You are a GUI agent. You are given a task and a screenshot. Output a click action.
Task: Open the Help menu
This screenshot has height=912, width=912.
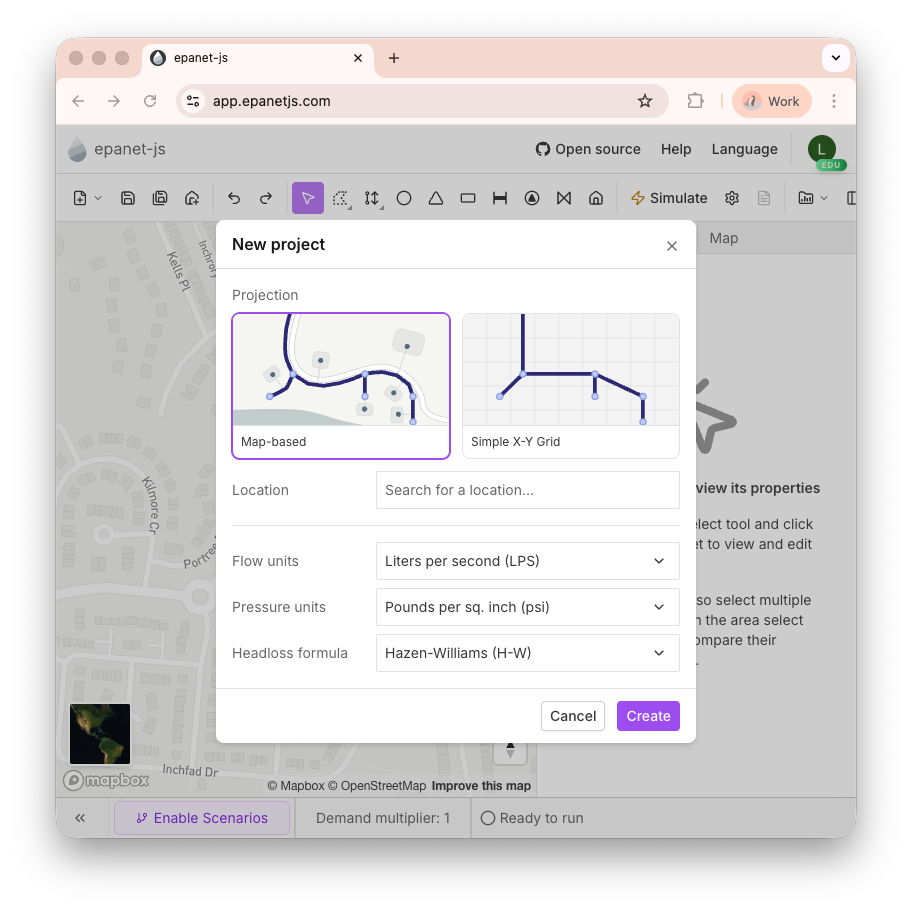pyautogui.click(x=676, y=149)
